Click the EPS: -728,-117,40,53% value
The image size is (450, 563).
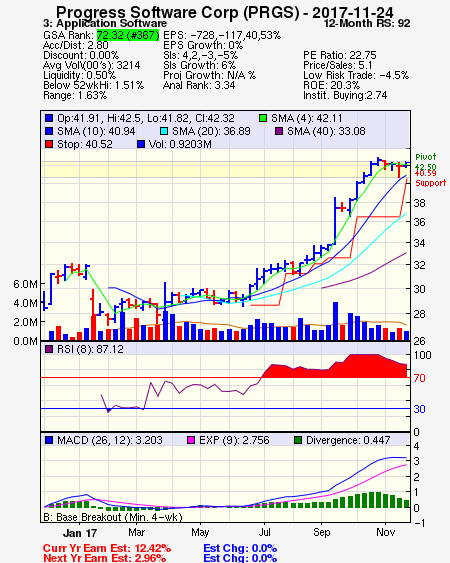click(x=222, y=35)
